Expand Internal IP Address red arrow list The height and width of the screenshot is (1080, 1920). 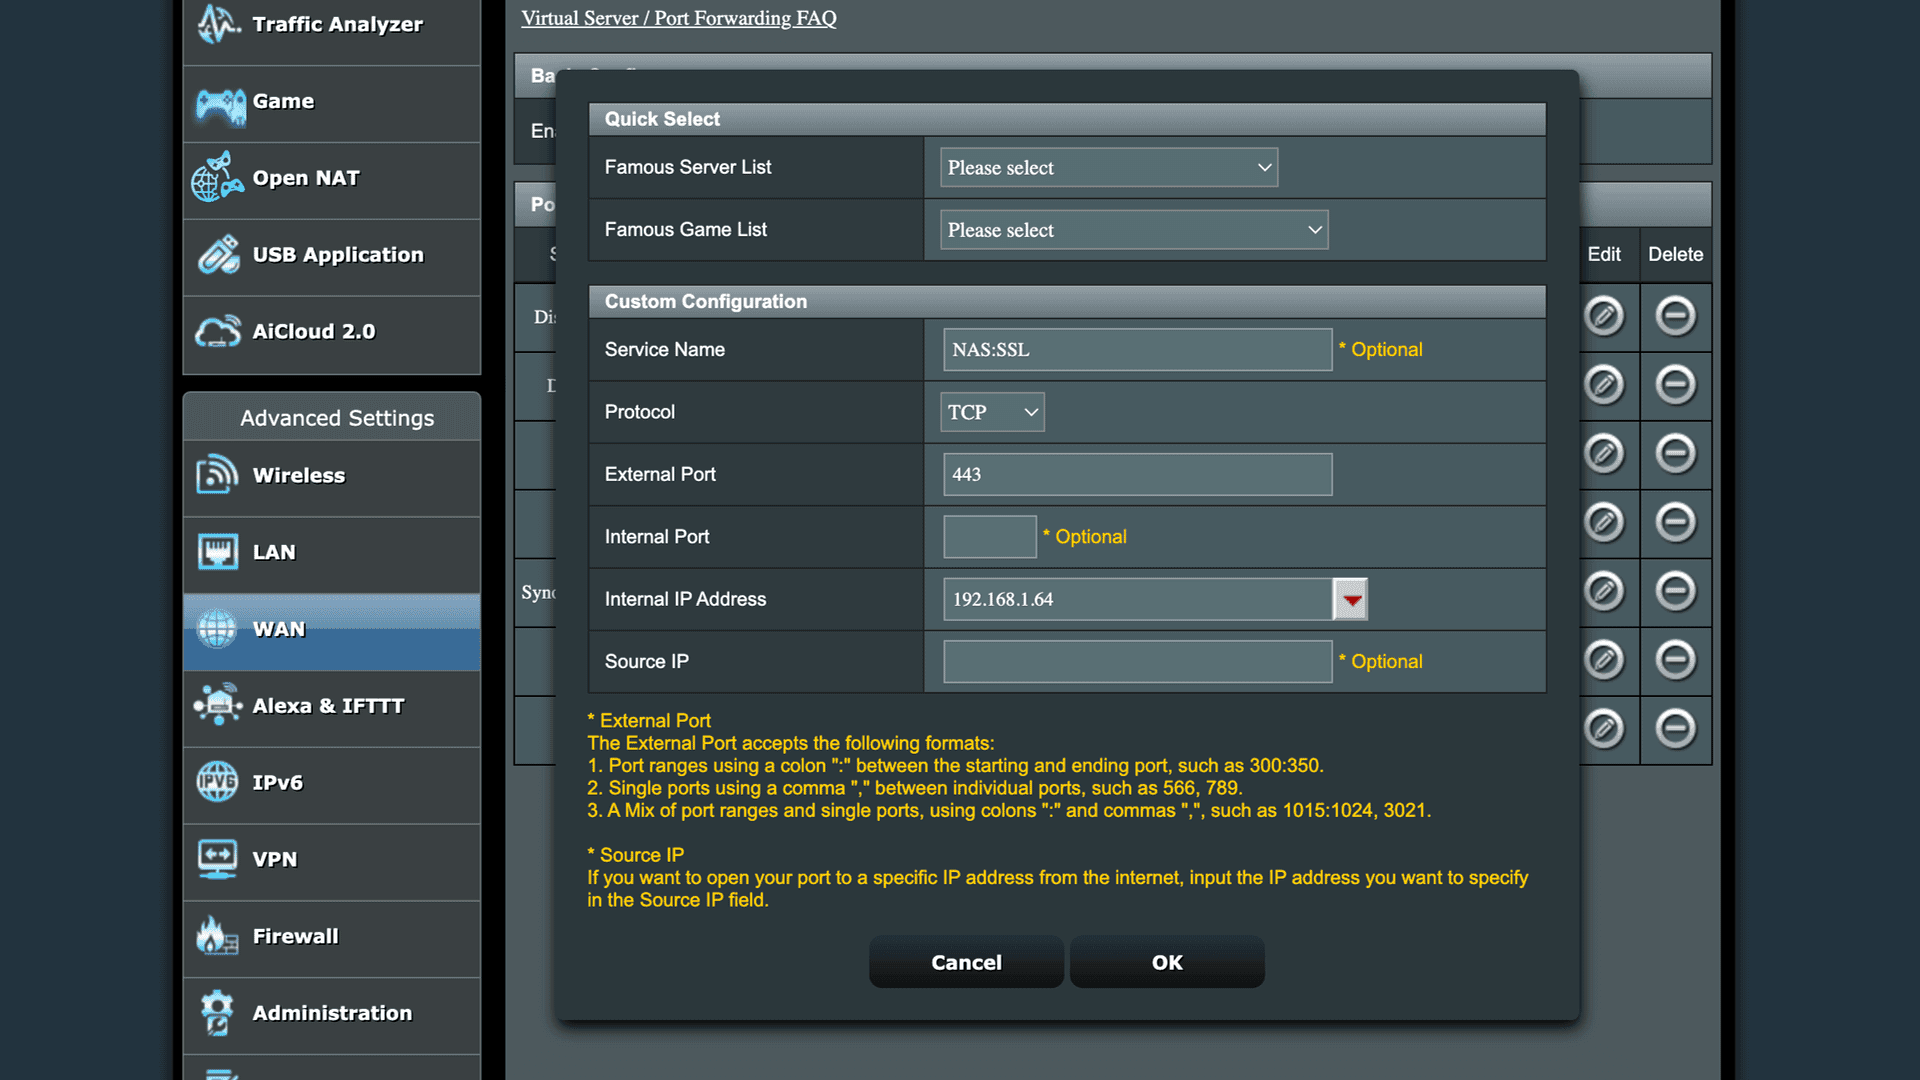point(1351,599)
